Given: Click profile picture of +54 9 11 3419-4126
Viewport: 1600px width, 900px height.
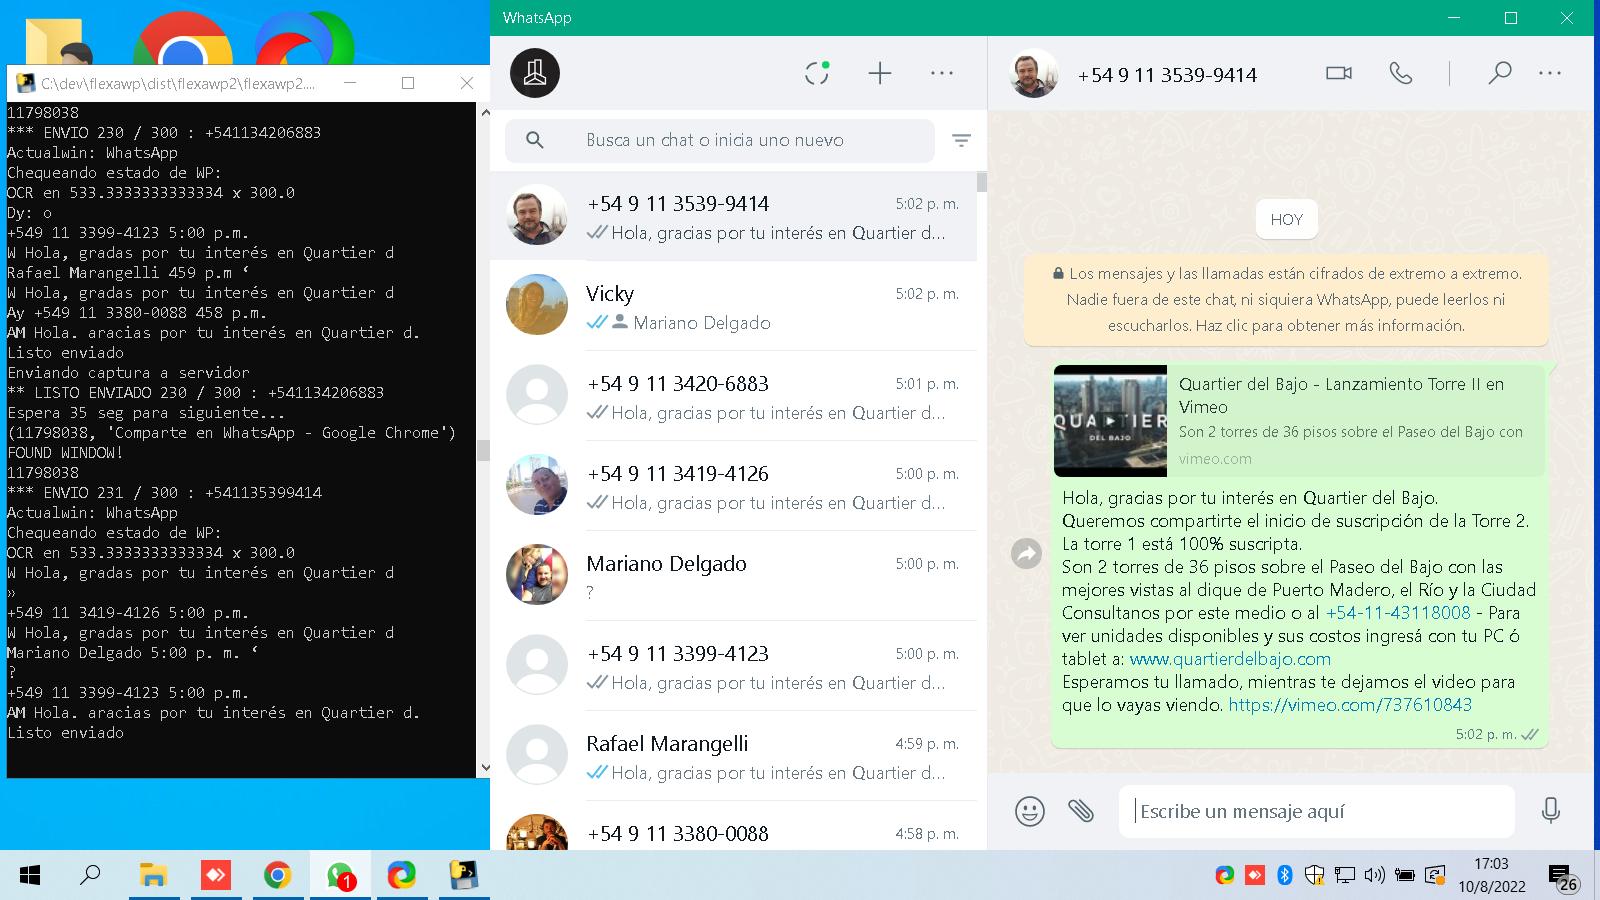Looking at the screenshot, I should 537,484.
